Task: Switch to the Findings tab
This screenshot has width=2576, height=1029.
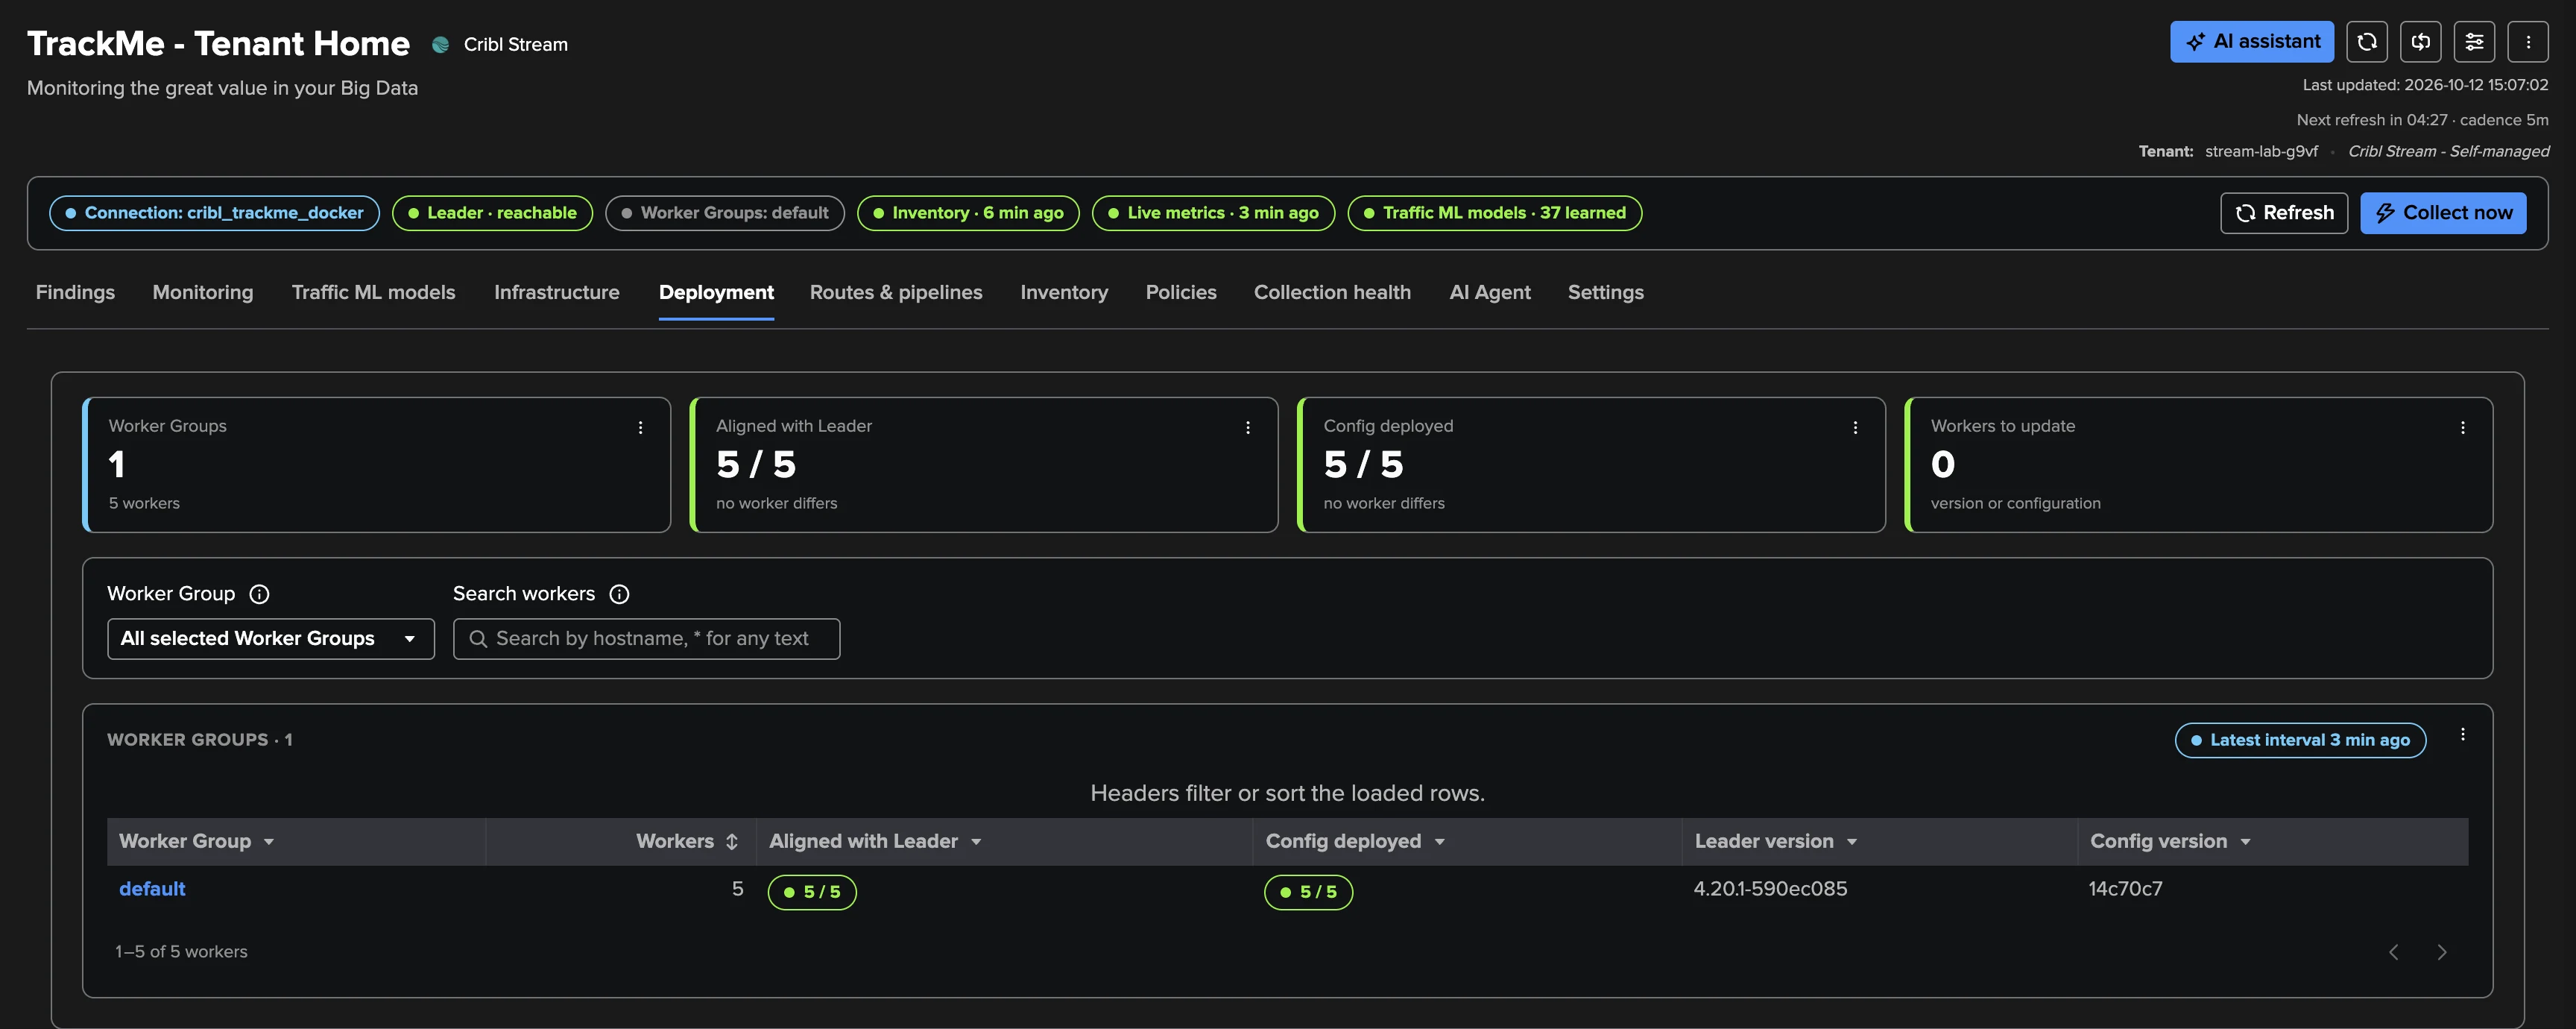Action: 75,292
